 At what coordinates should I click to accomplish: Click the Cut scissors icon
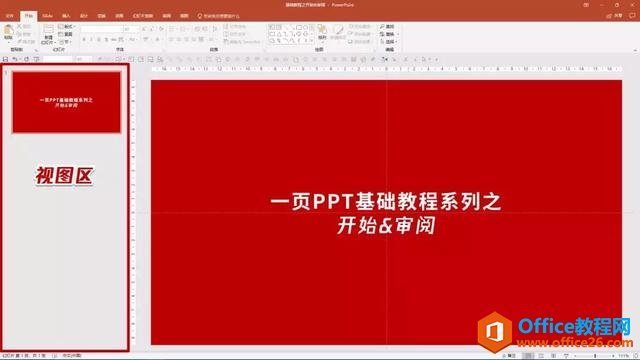tap(19, 26)
